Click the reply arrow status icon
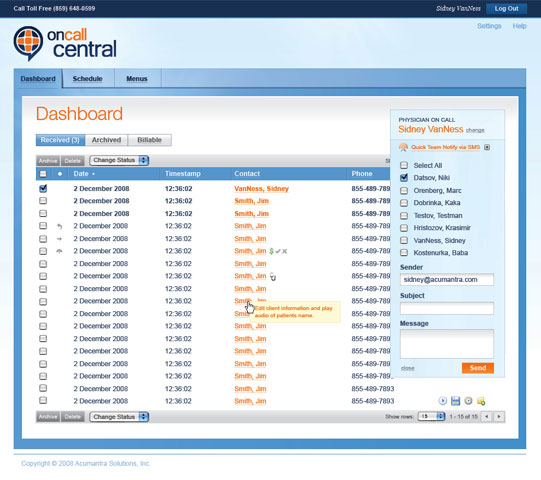 60,226
